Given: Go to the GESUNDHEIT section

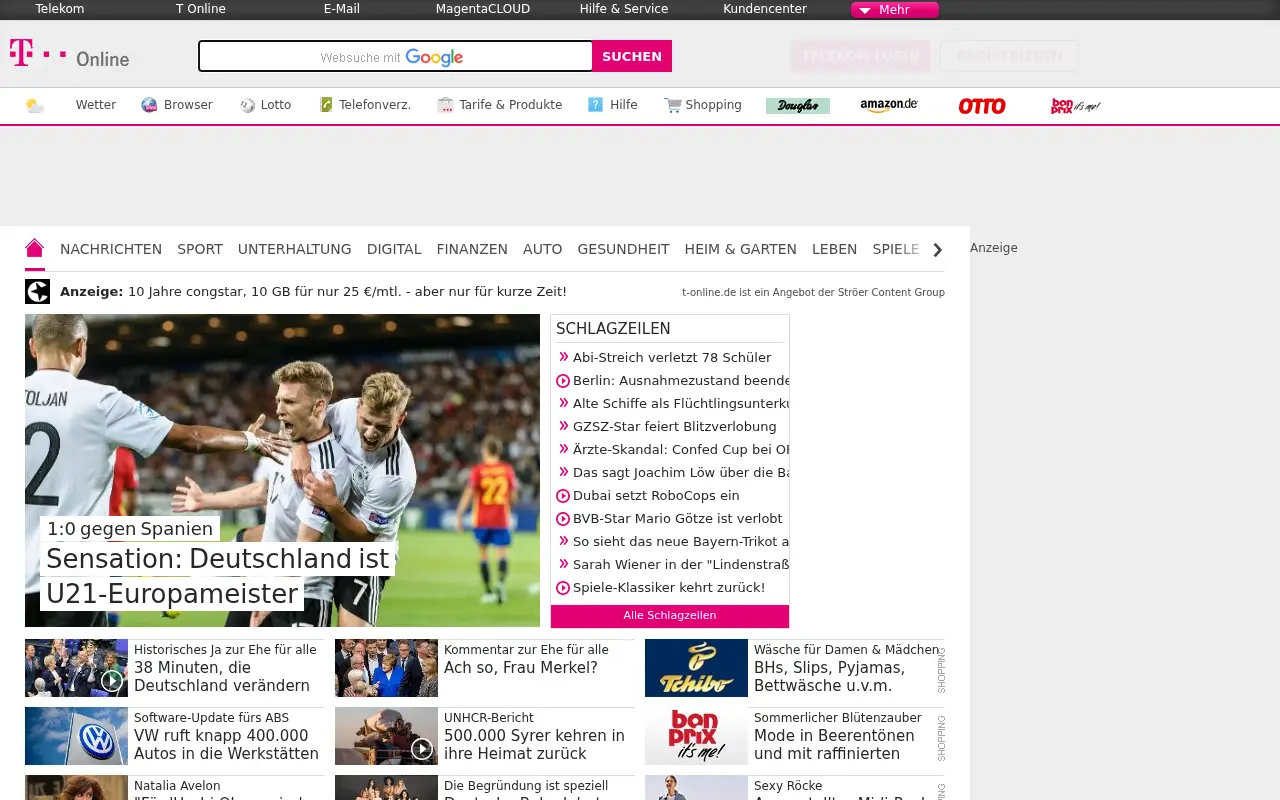Looking at the screenshot, I should (623, 249).
